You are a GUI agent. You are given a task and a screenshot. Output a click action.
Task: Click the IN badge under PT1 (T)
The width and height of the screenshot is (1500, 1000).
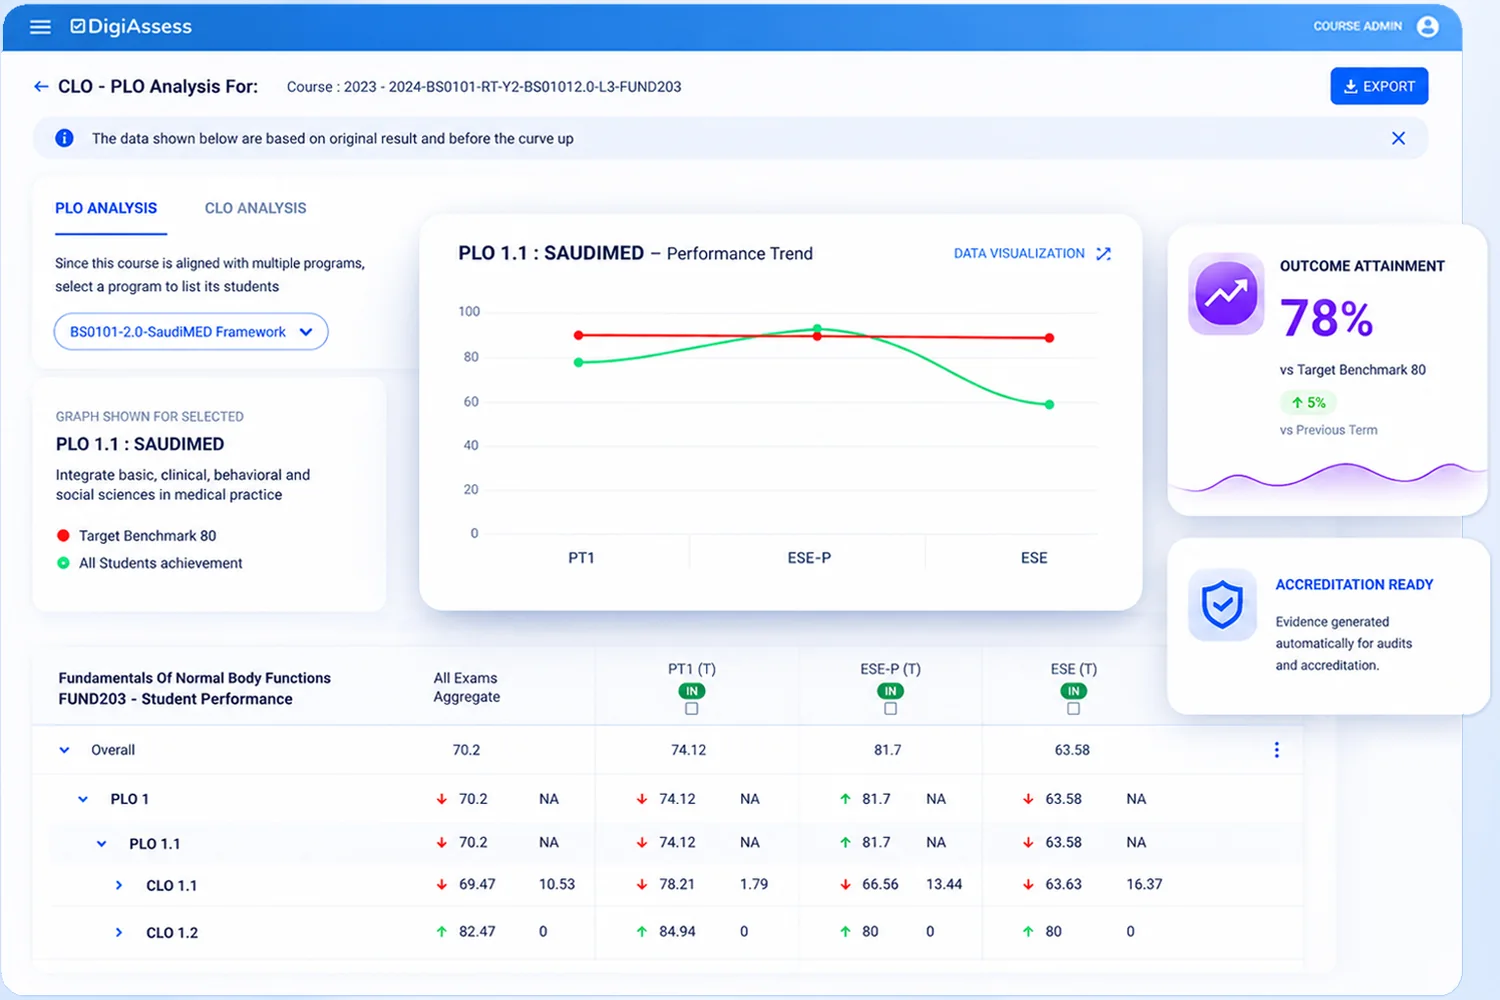(x=691, y=691)
